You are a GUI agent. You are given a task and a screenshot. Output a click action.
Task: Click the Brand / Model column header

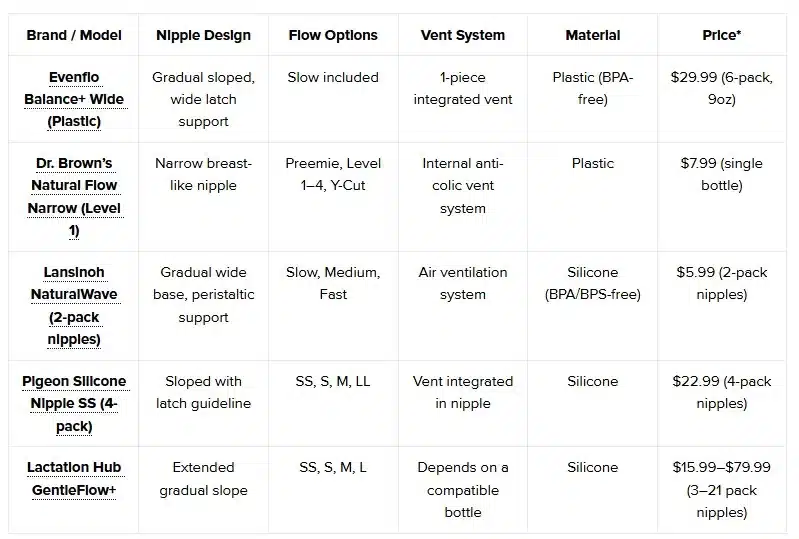coord(74,35)
